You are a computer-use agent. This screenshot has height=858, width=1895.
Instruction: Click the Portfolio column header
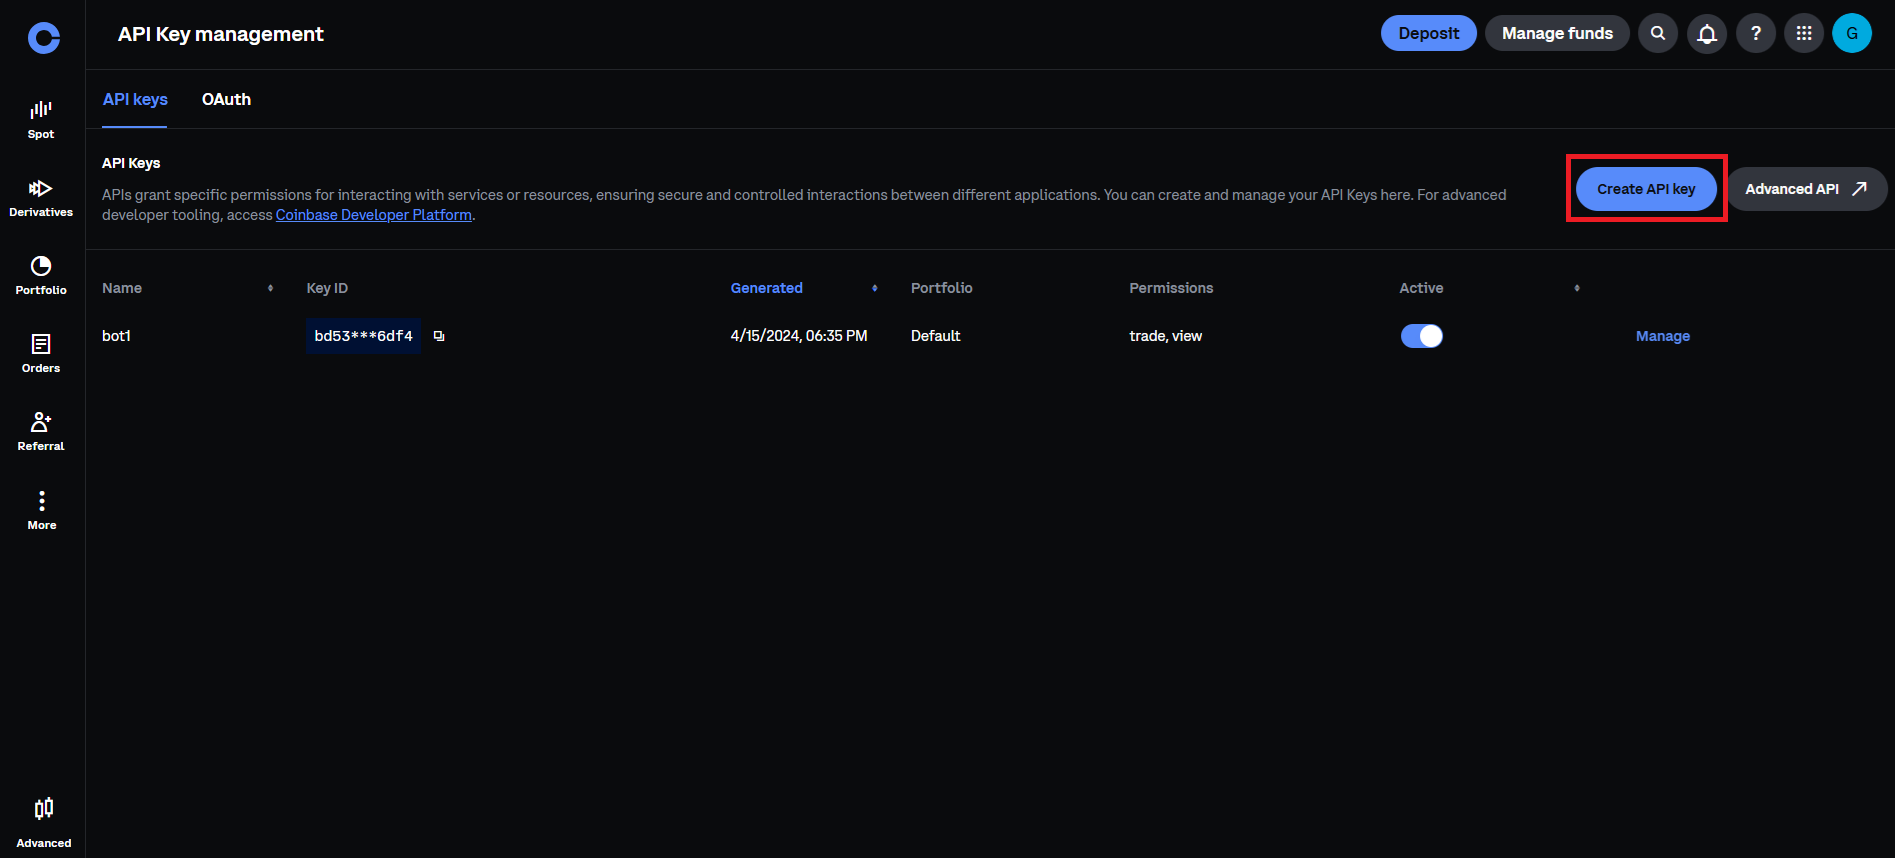(x=941, y=288)
